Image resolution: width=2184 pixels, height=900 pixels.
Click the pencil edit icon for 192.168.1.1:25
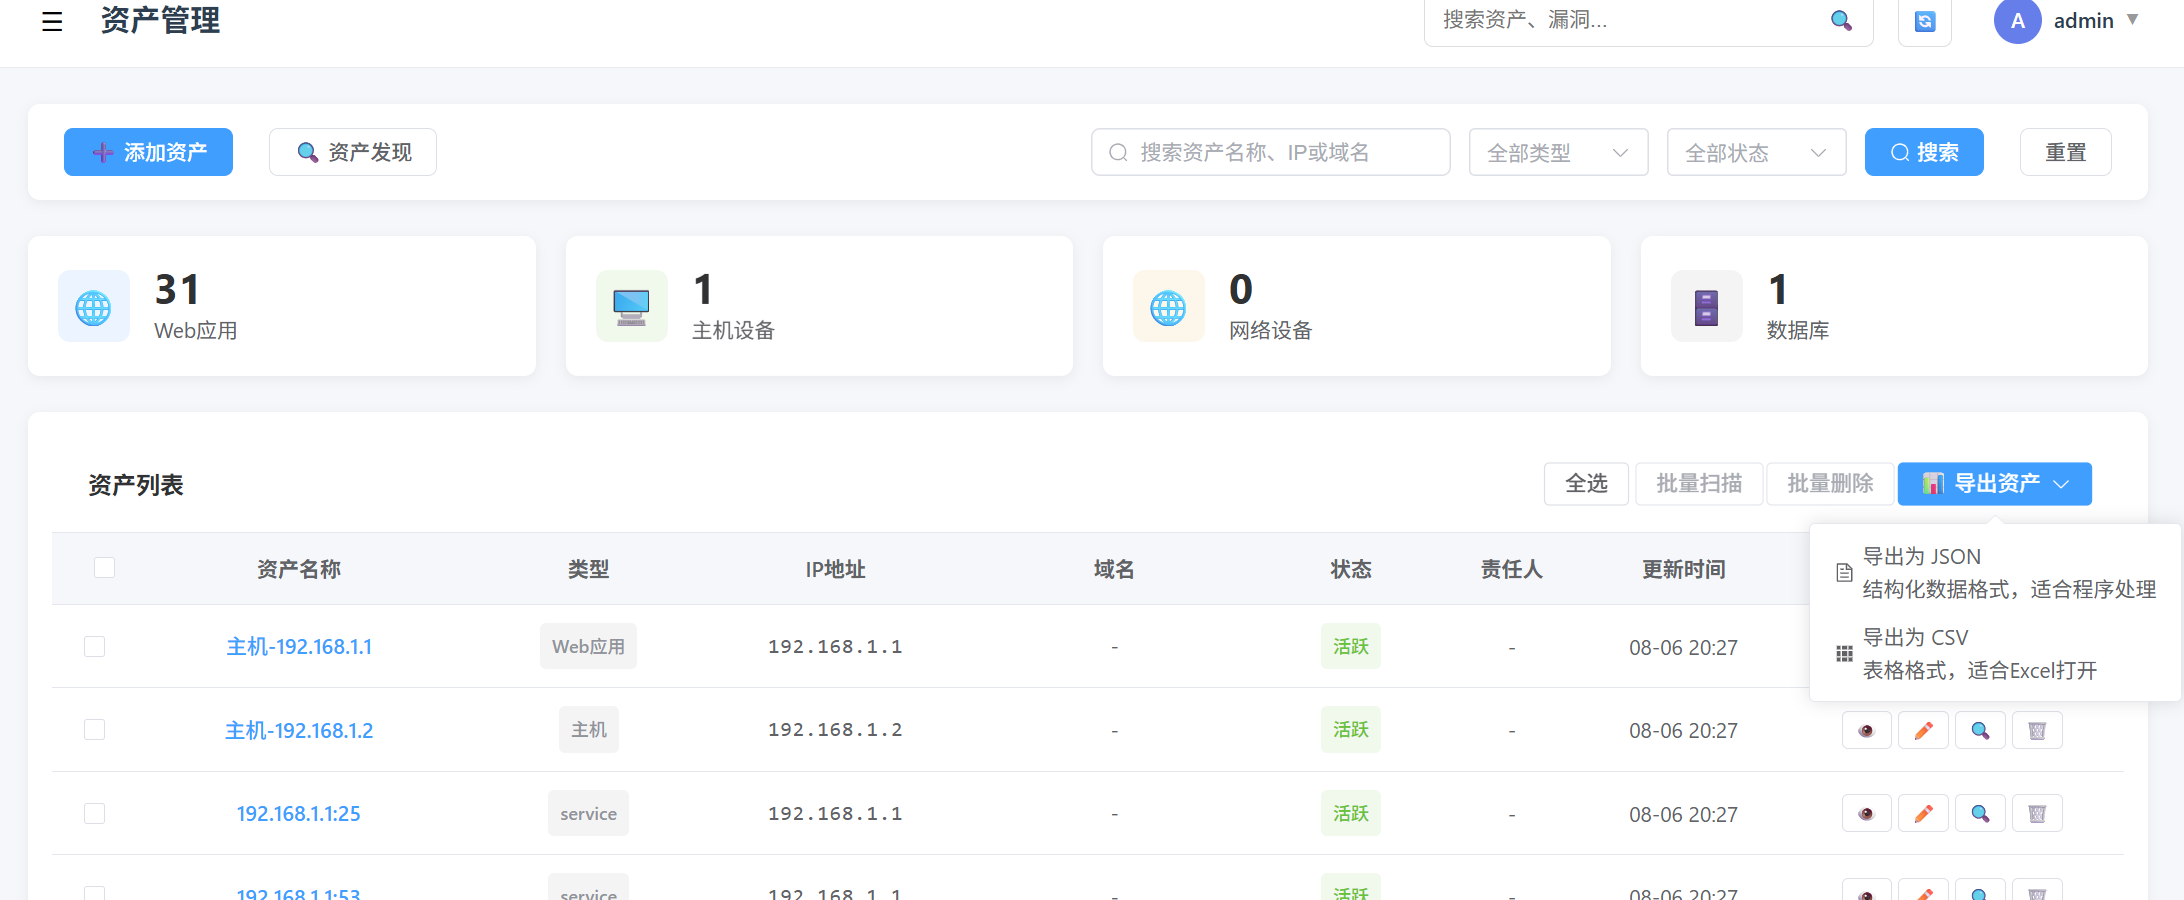tap(1923, 814)
